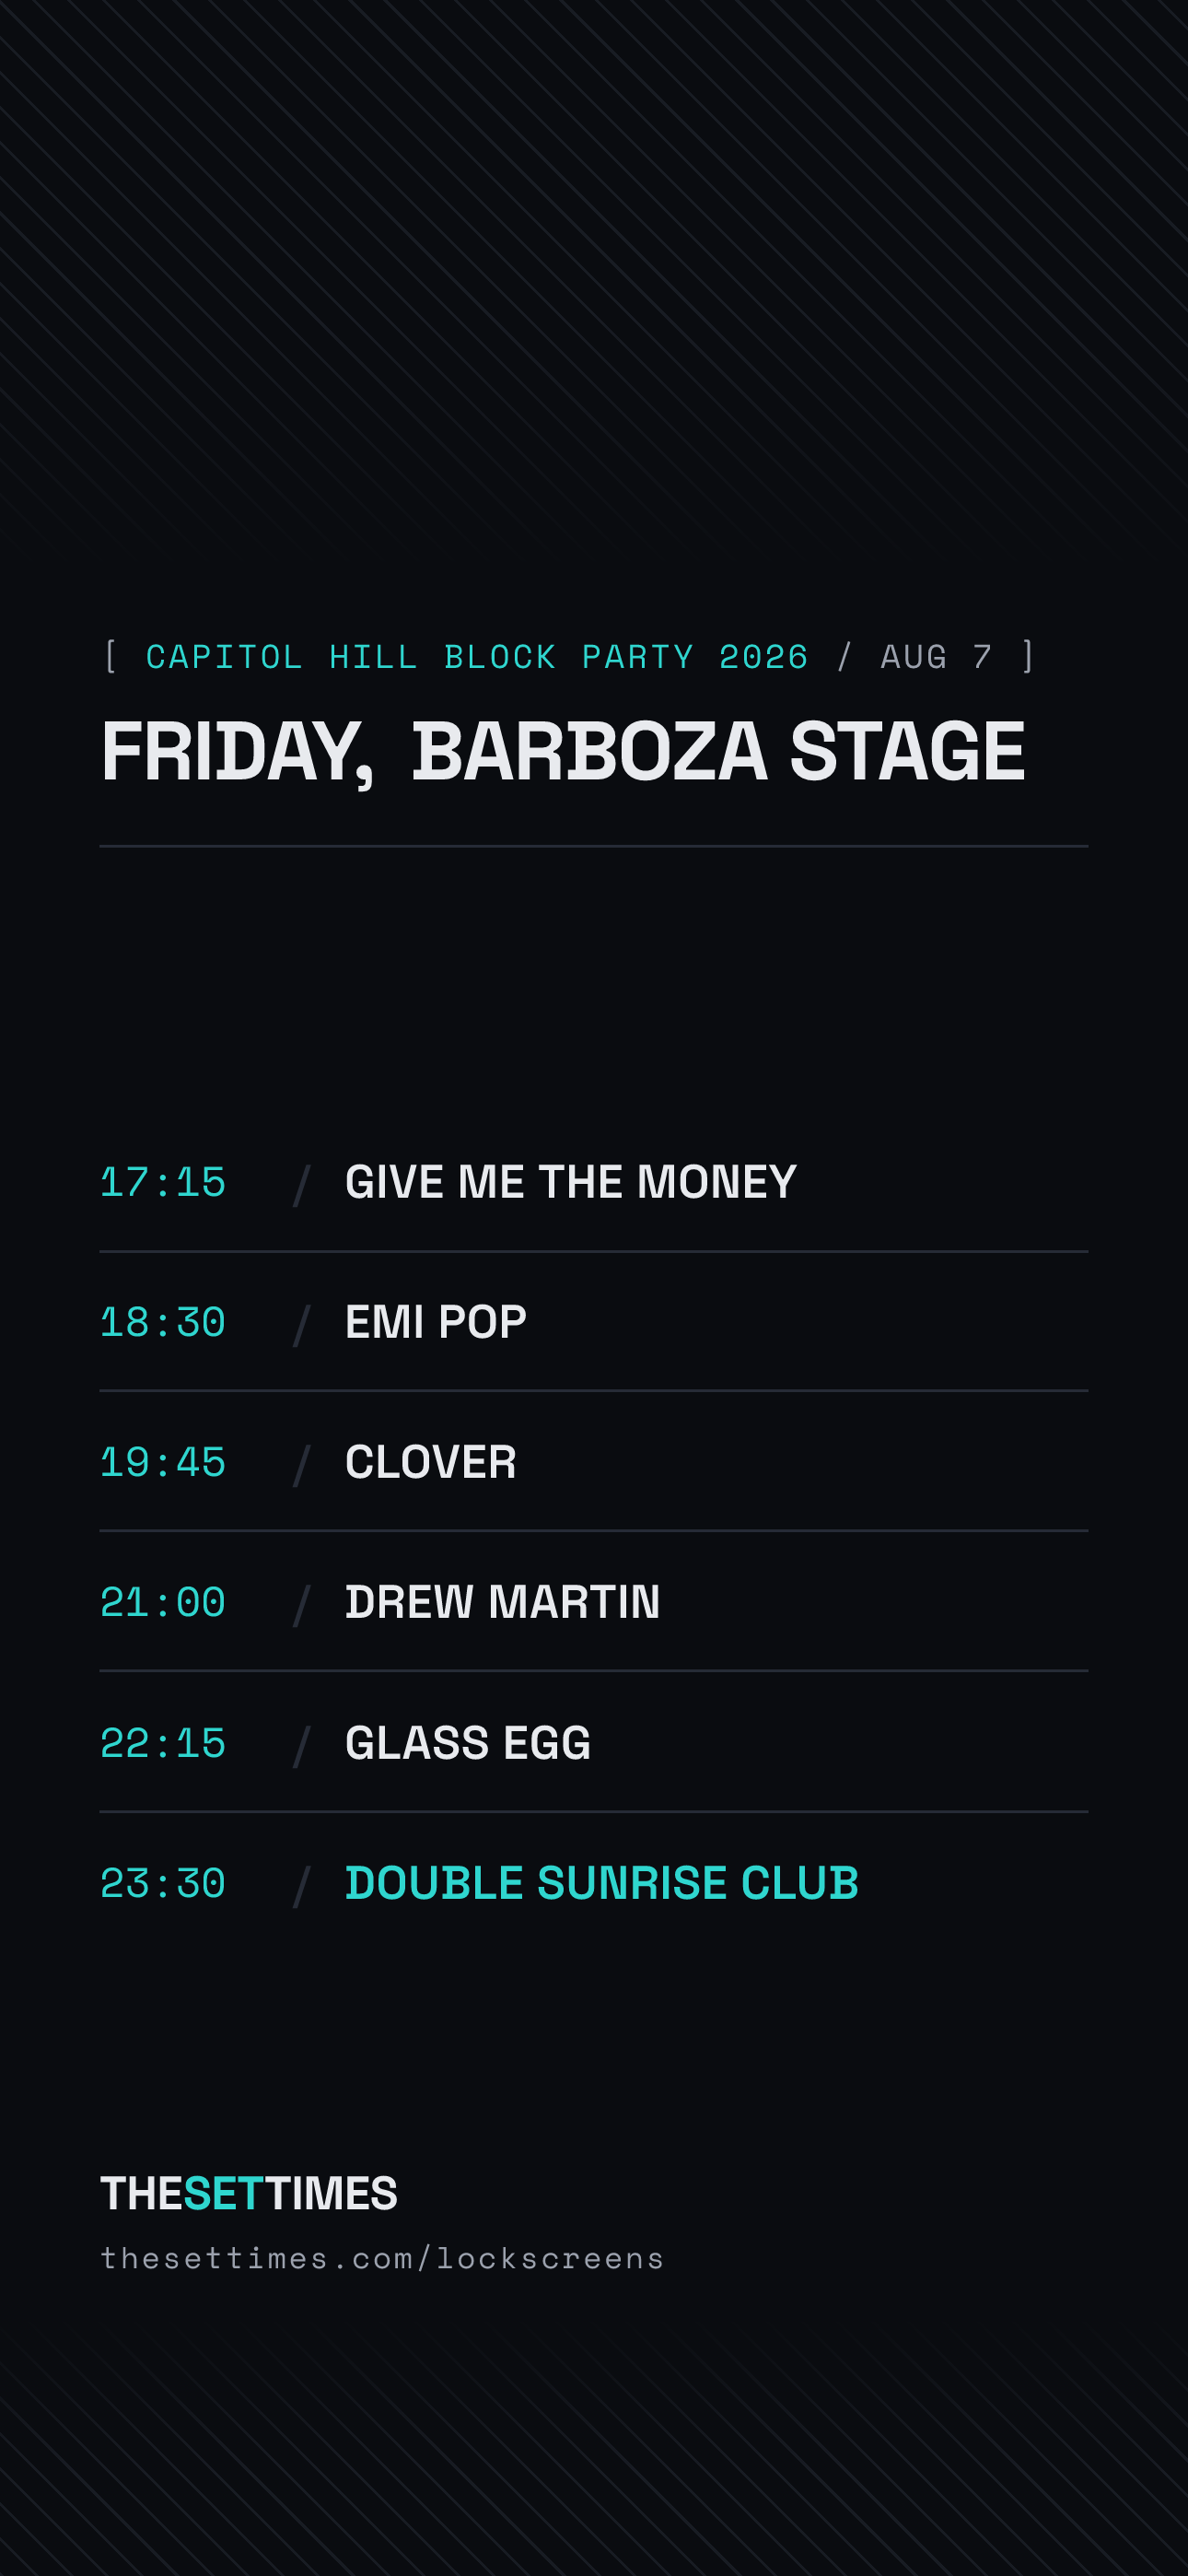The width and height of the screenshot is (1188, 2576).
Task: Click the TheSetTimes logo
Action: pyautogui.click(x=249, y=2193)
